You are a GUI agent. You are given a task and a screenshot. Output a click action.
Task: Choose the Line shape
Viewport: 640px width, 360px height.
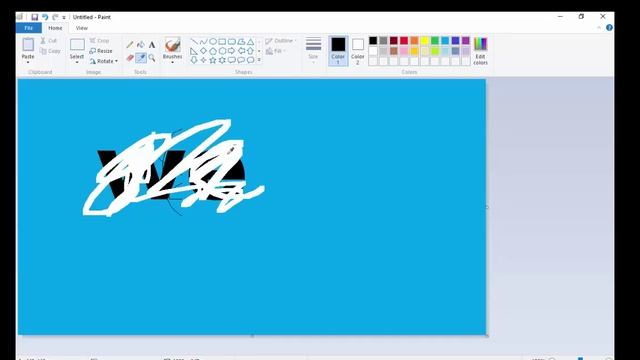coord(194,42)
